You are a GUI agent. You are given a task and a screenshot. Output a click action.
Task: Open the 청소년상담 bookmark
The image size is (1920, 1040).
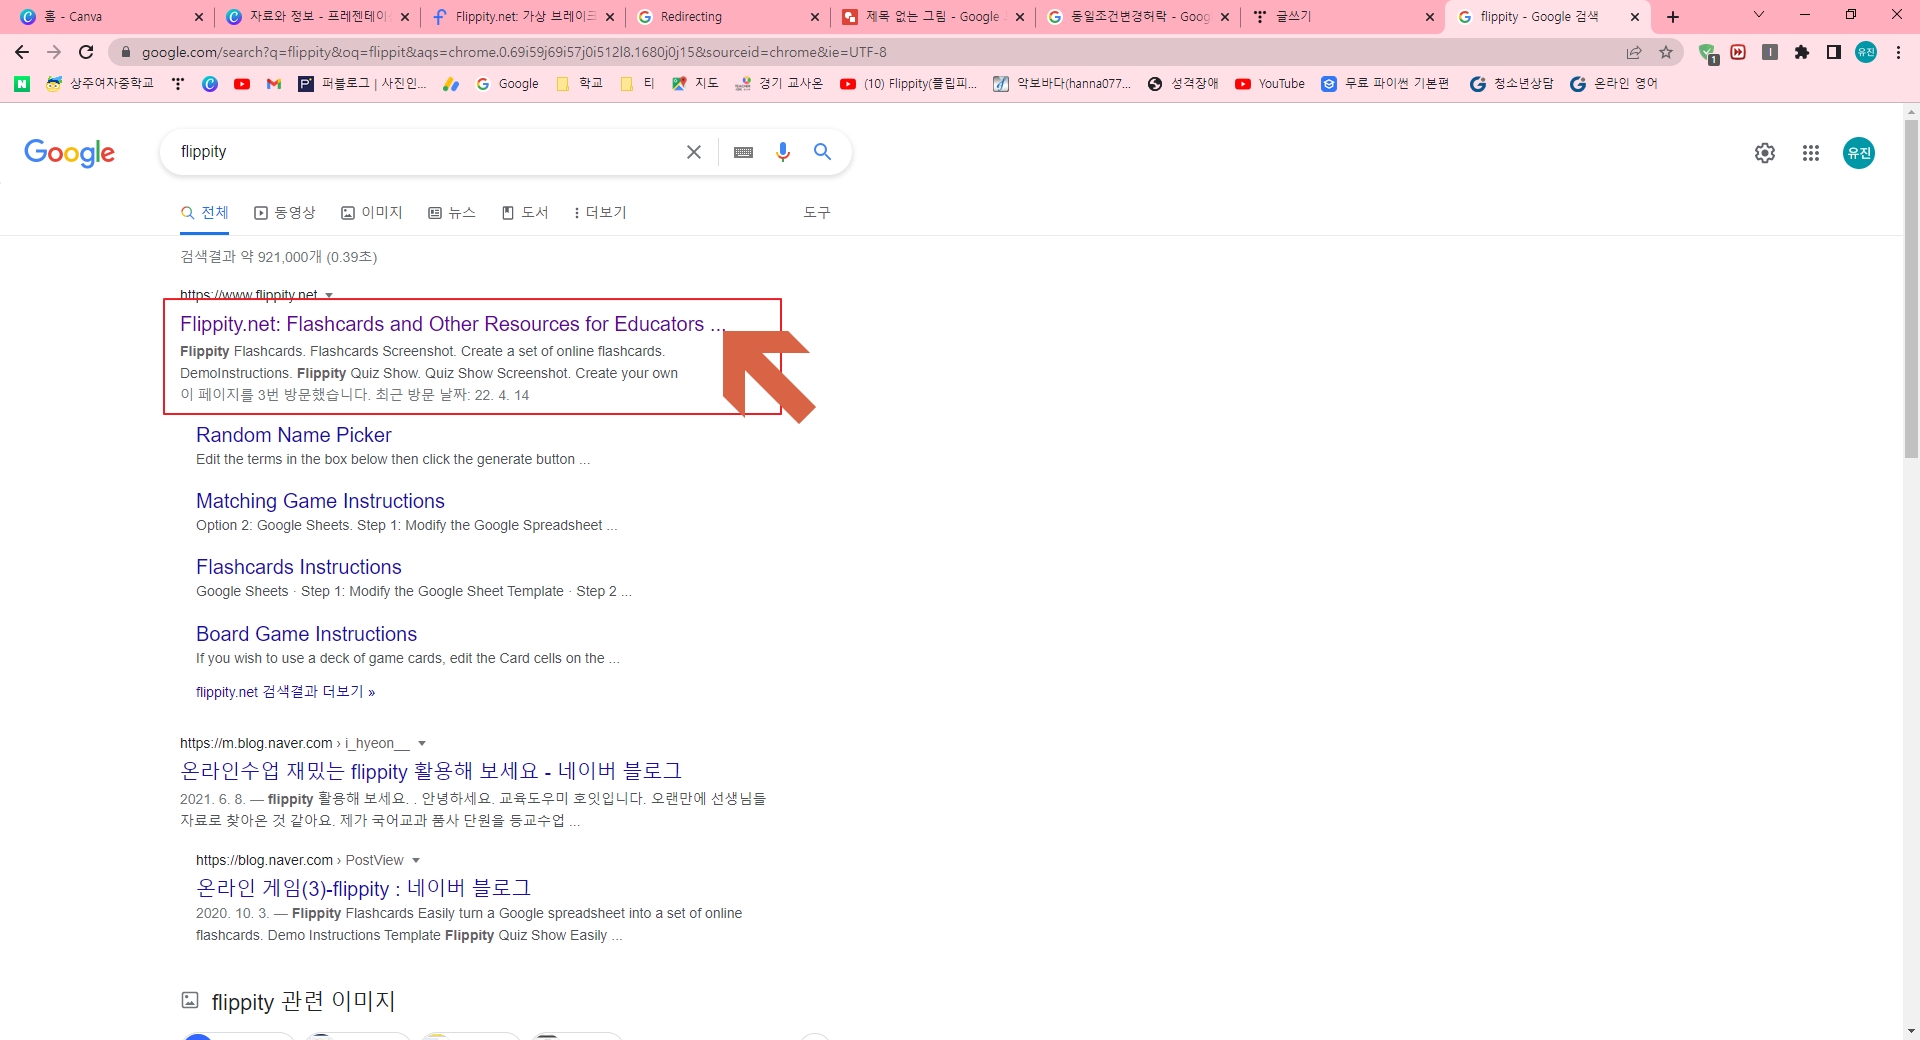point(1512,84)
